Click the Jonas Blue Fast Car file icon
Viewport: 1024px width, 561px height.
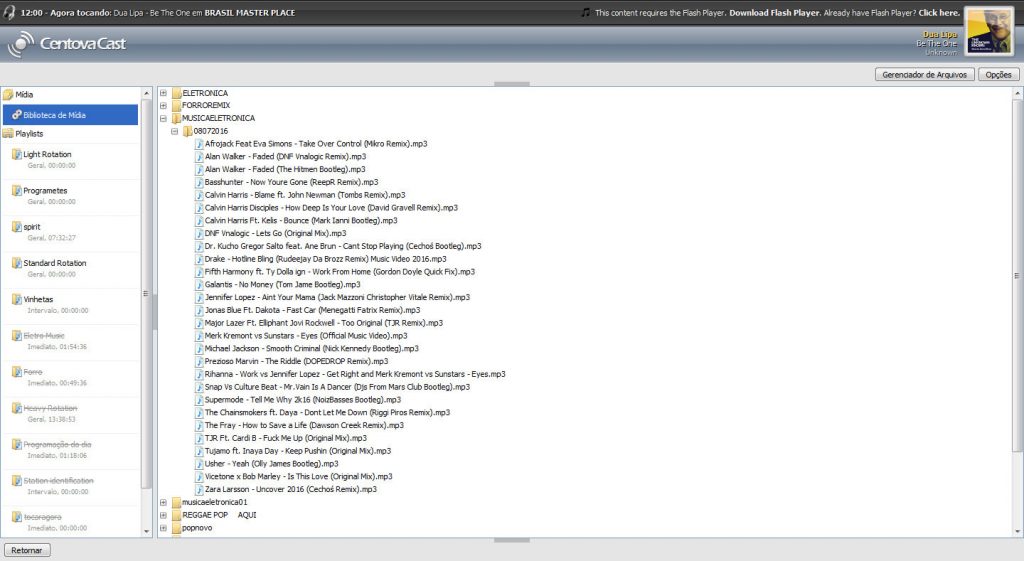[199, 310]
